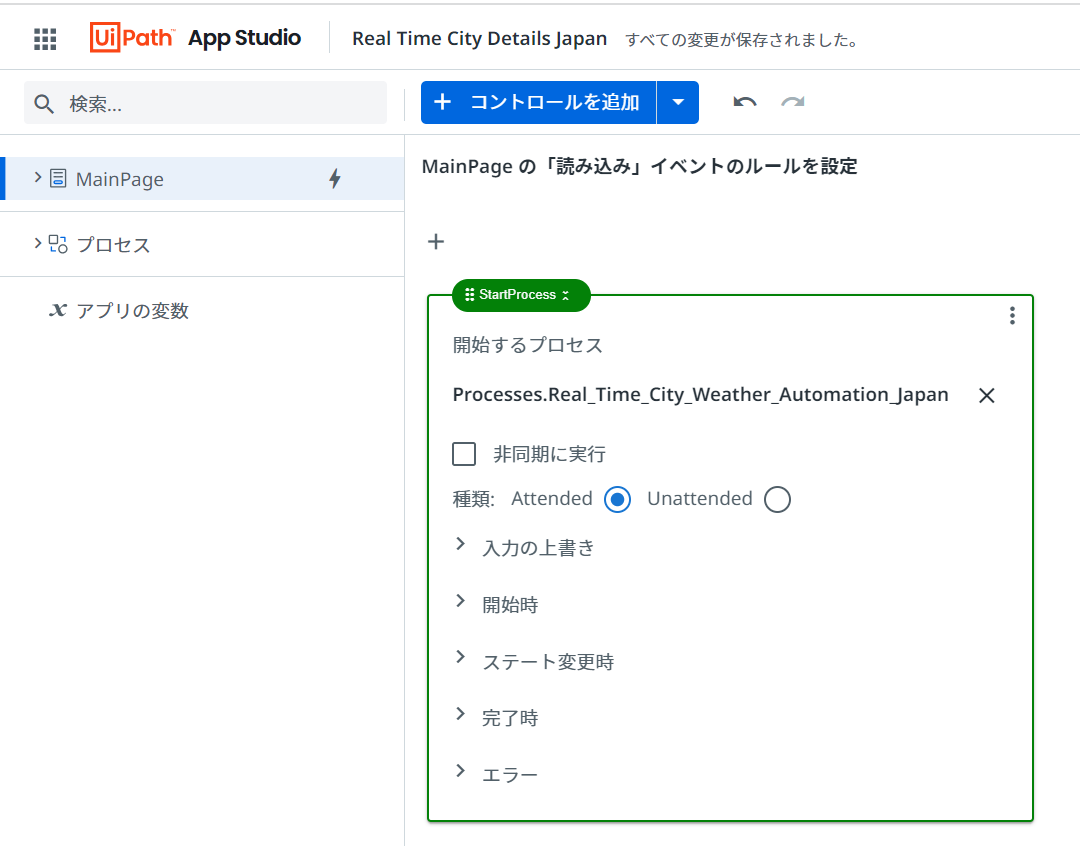Click the UiPath logo
The height and width of the screenshot is (846, 1080).
[x=132, y=37]
